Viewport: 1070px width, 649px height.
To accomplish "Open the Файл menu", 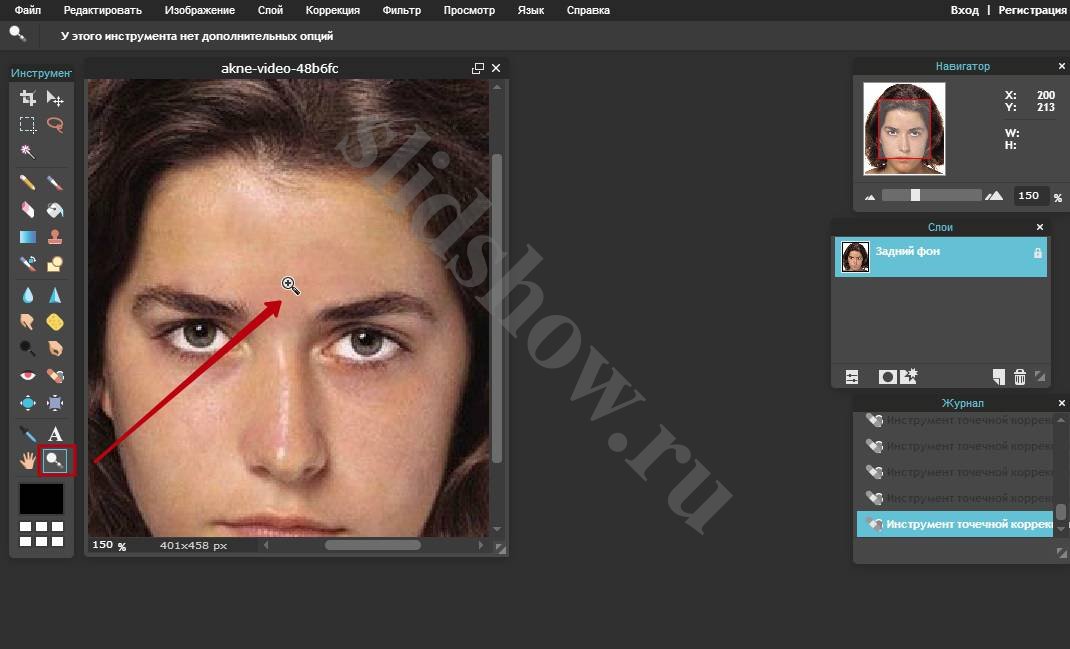I will tap(27, 10).
